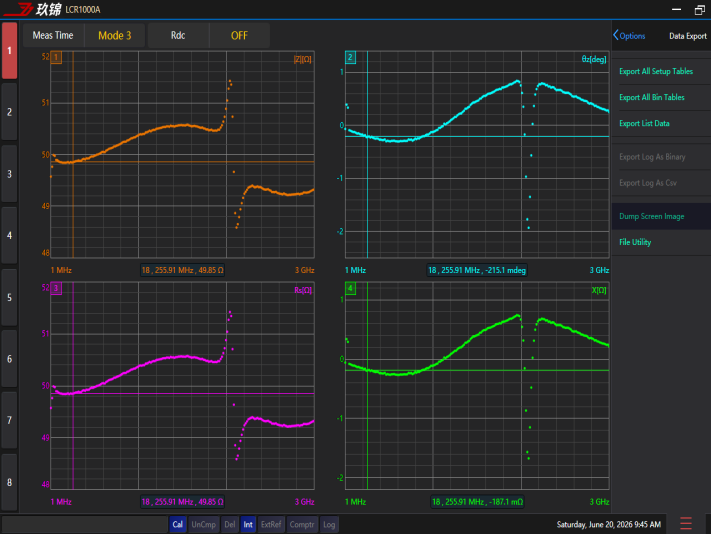
Task: Click the date and time display
Action: pos(609,524)
